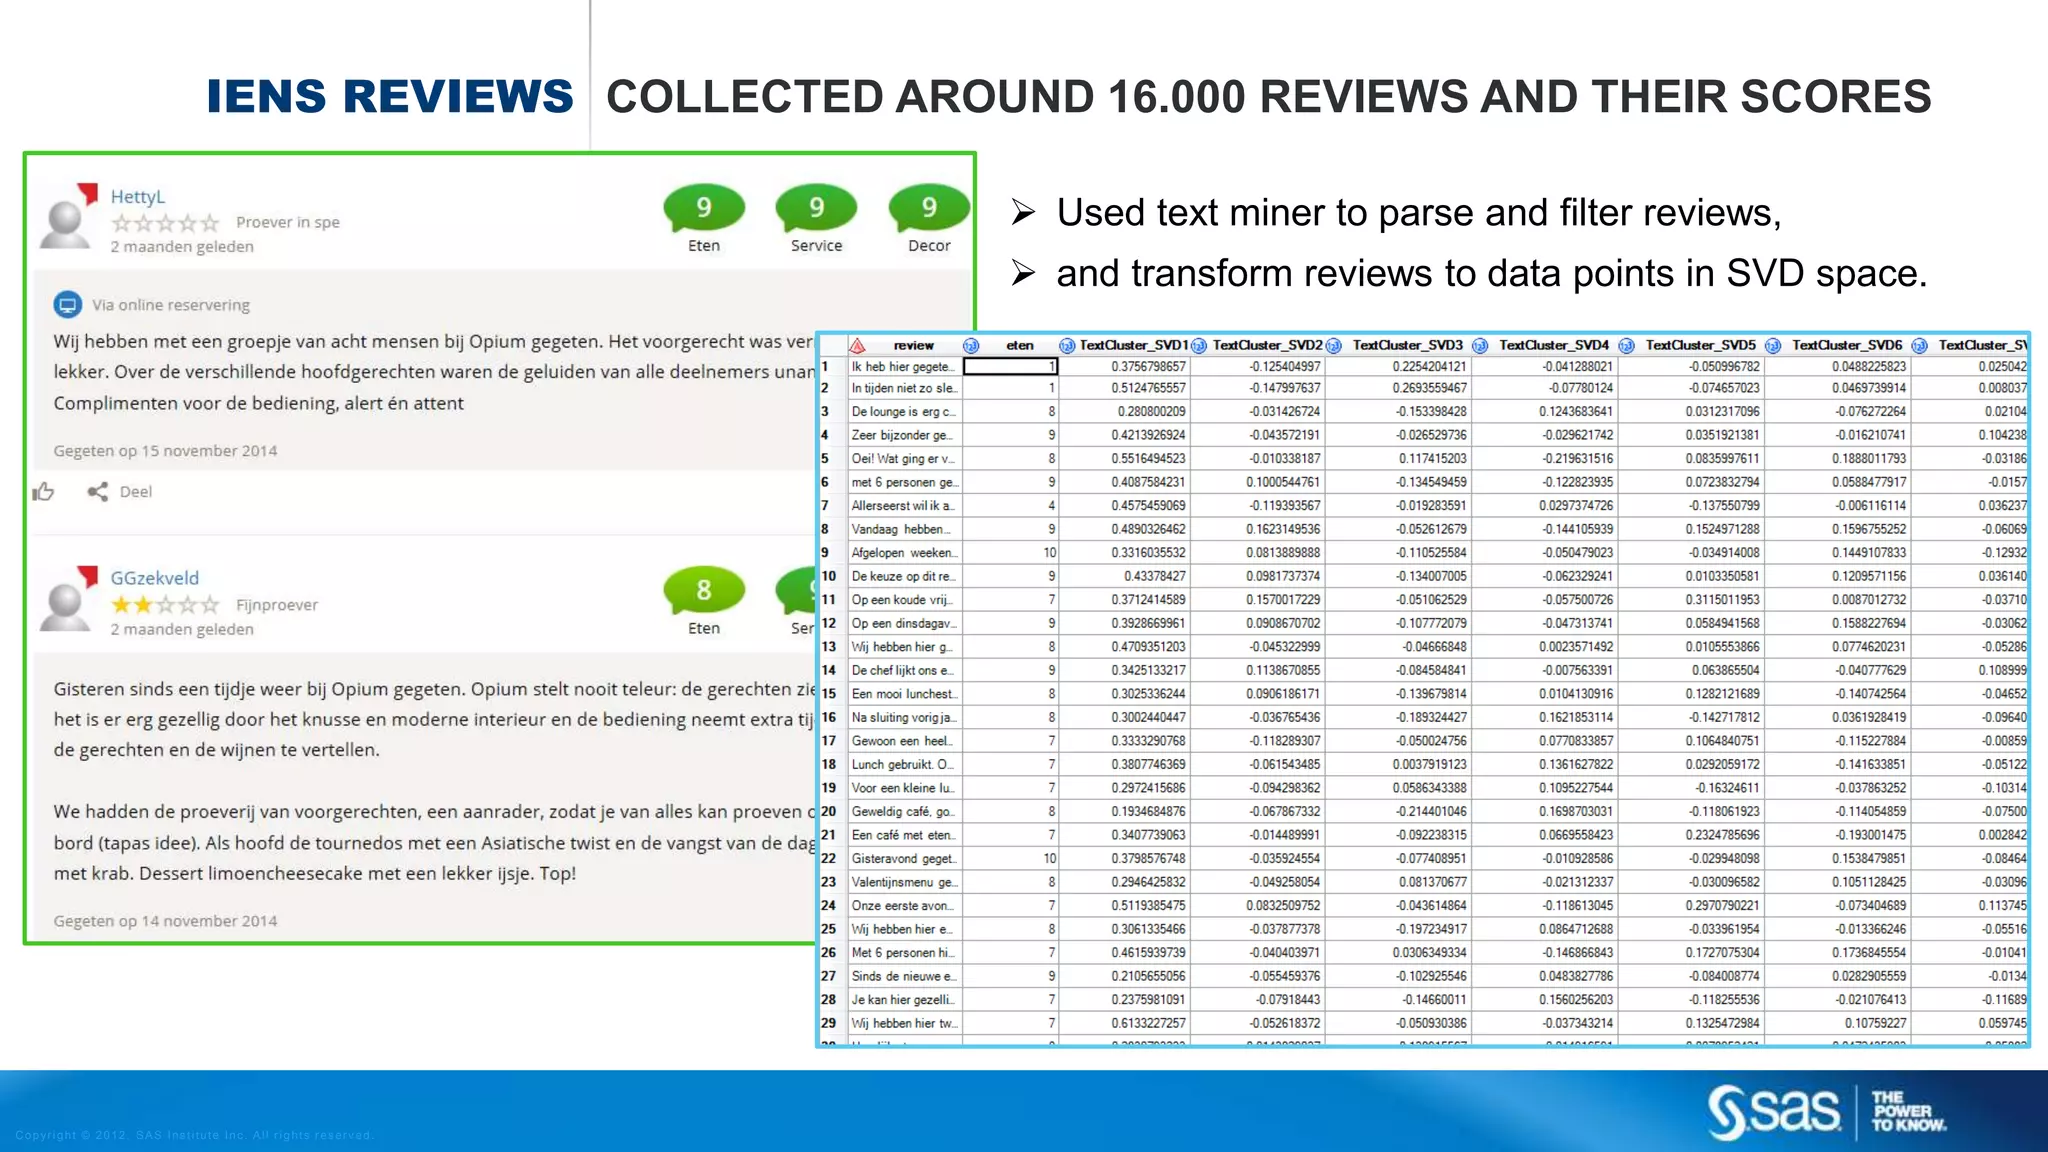Image resolution: width=2048 pixels, height=1152 pixels.
Task: Click review cell 'Allereerst wil ik a..'
Action: pyautogui.click(x=904, y=505)
